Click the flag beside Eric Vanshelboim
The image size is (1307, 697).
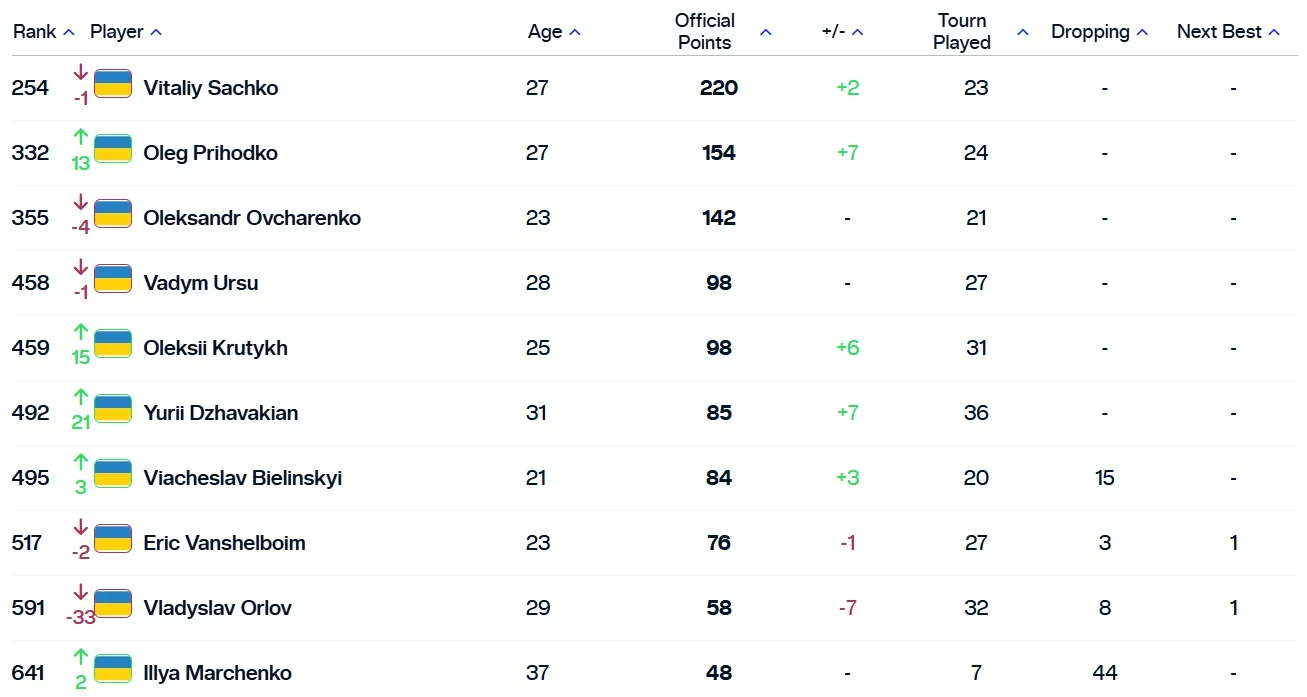(x=113, y=539)
